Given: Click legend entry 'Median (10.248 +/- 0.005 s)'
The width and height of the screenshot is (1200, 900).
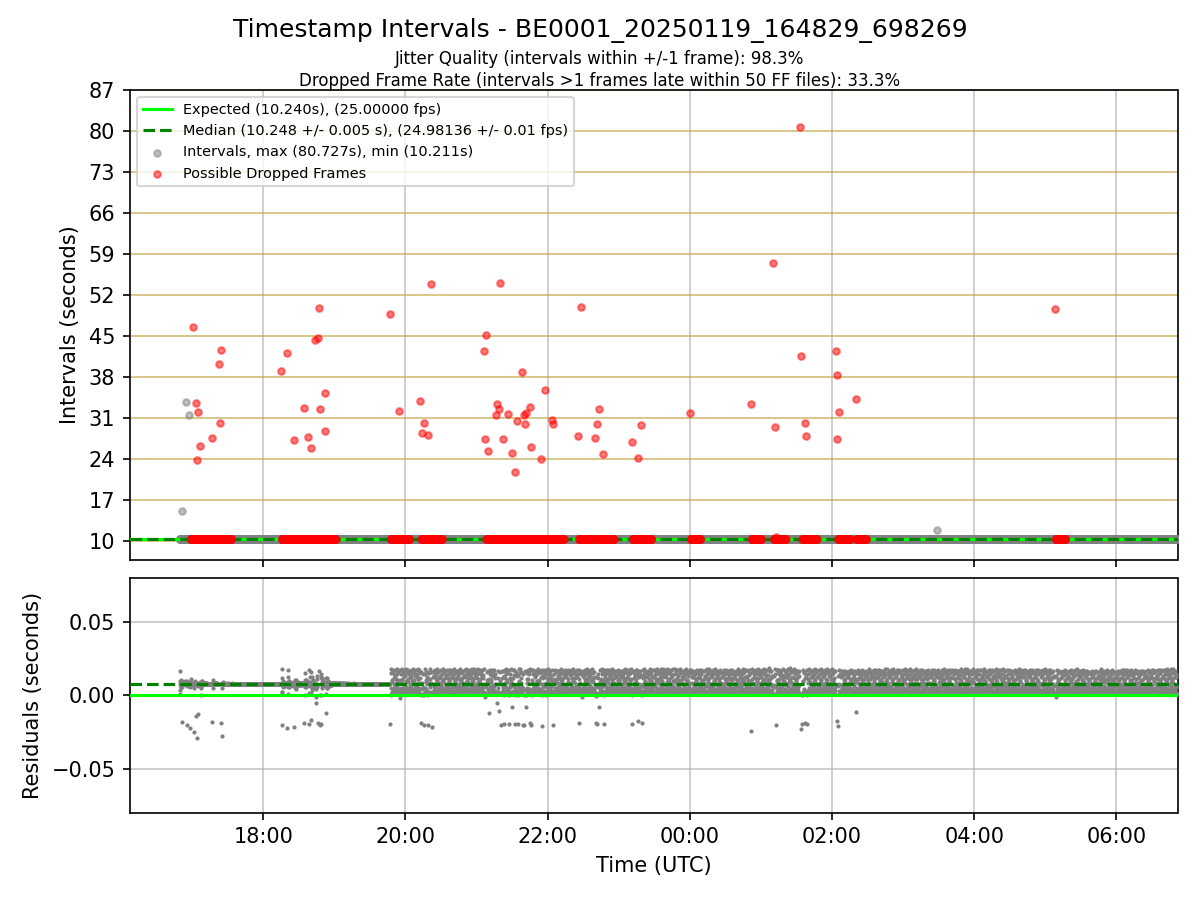Looking at the screenshot, I should [x=375, y=130].
